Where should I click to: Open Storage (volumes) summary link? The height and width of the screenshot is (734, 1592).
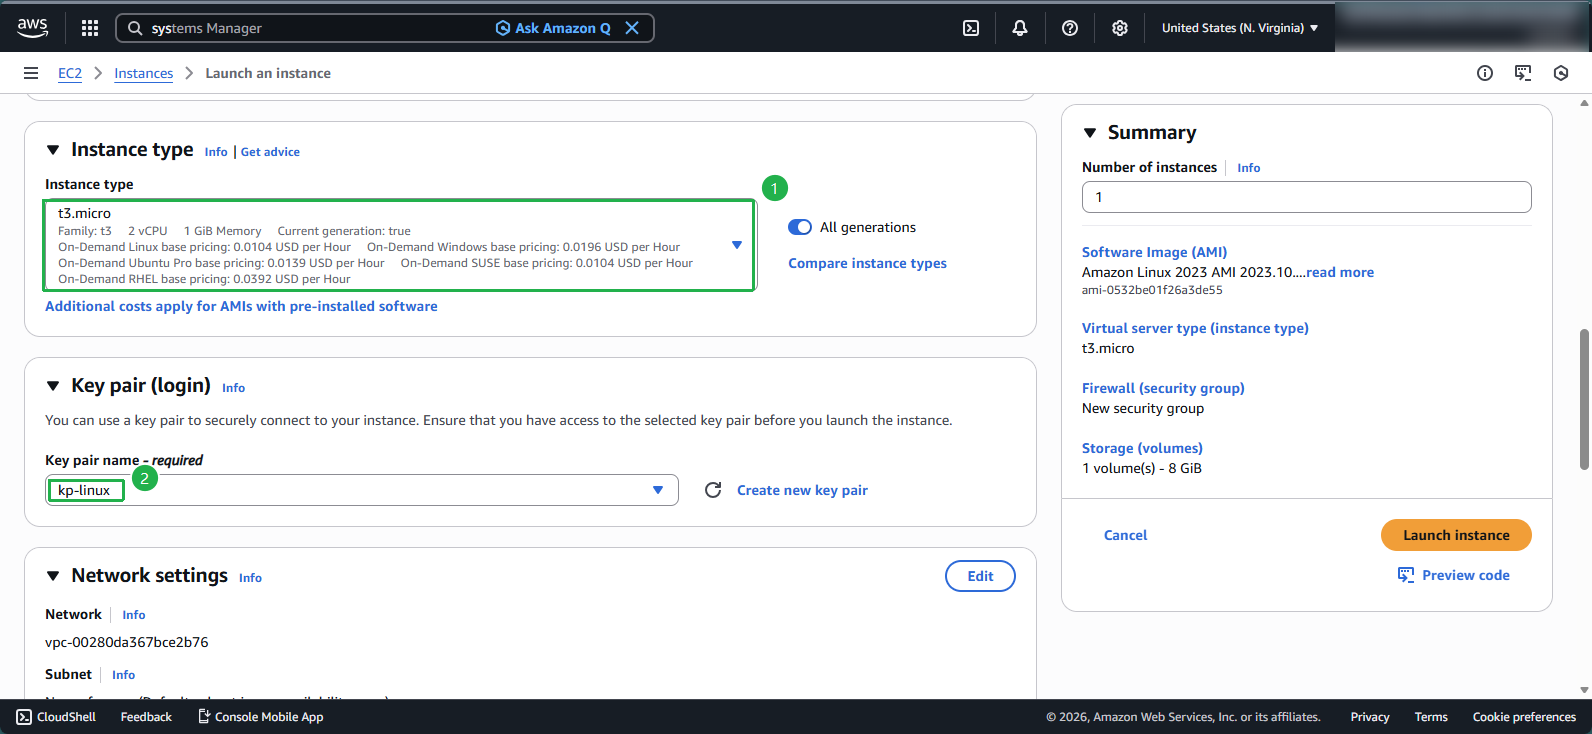point(1142,448)
